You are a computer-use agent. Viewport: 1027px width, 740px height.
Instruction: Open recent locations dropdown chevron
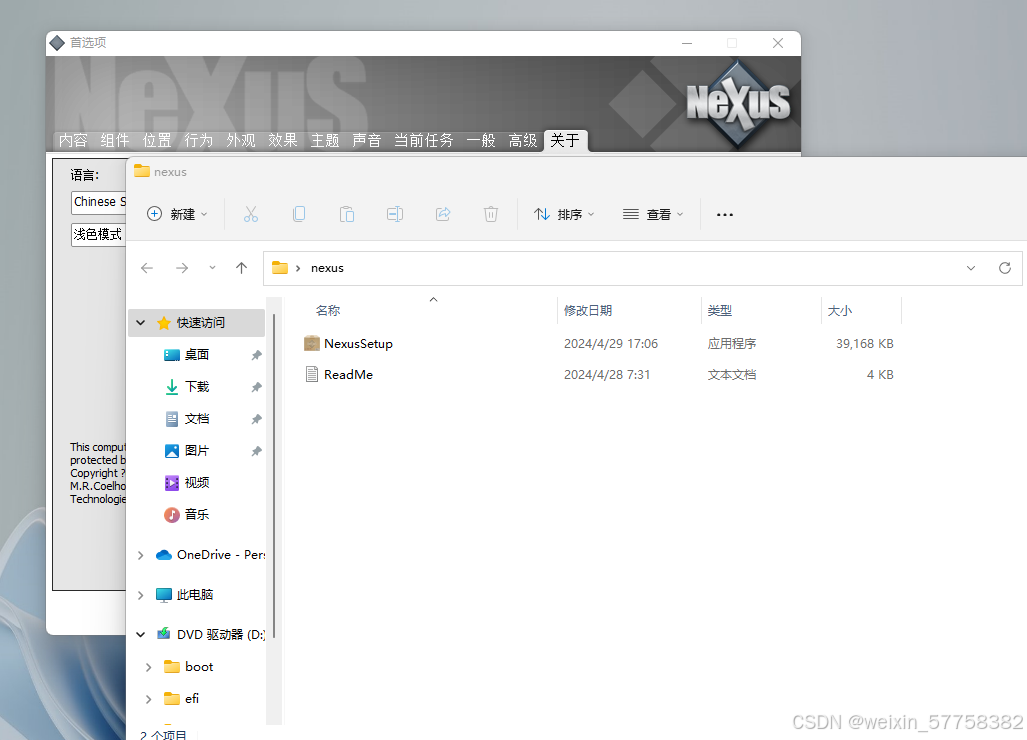pyautogui.click(x=212, y=268)
